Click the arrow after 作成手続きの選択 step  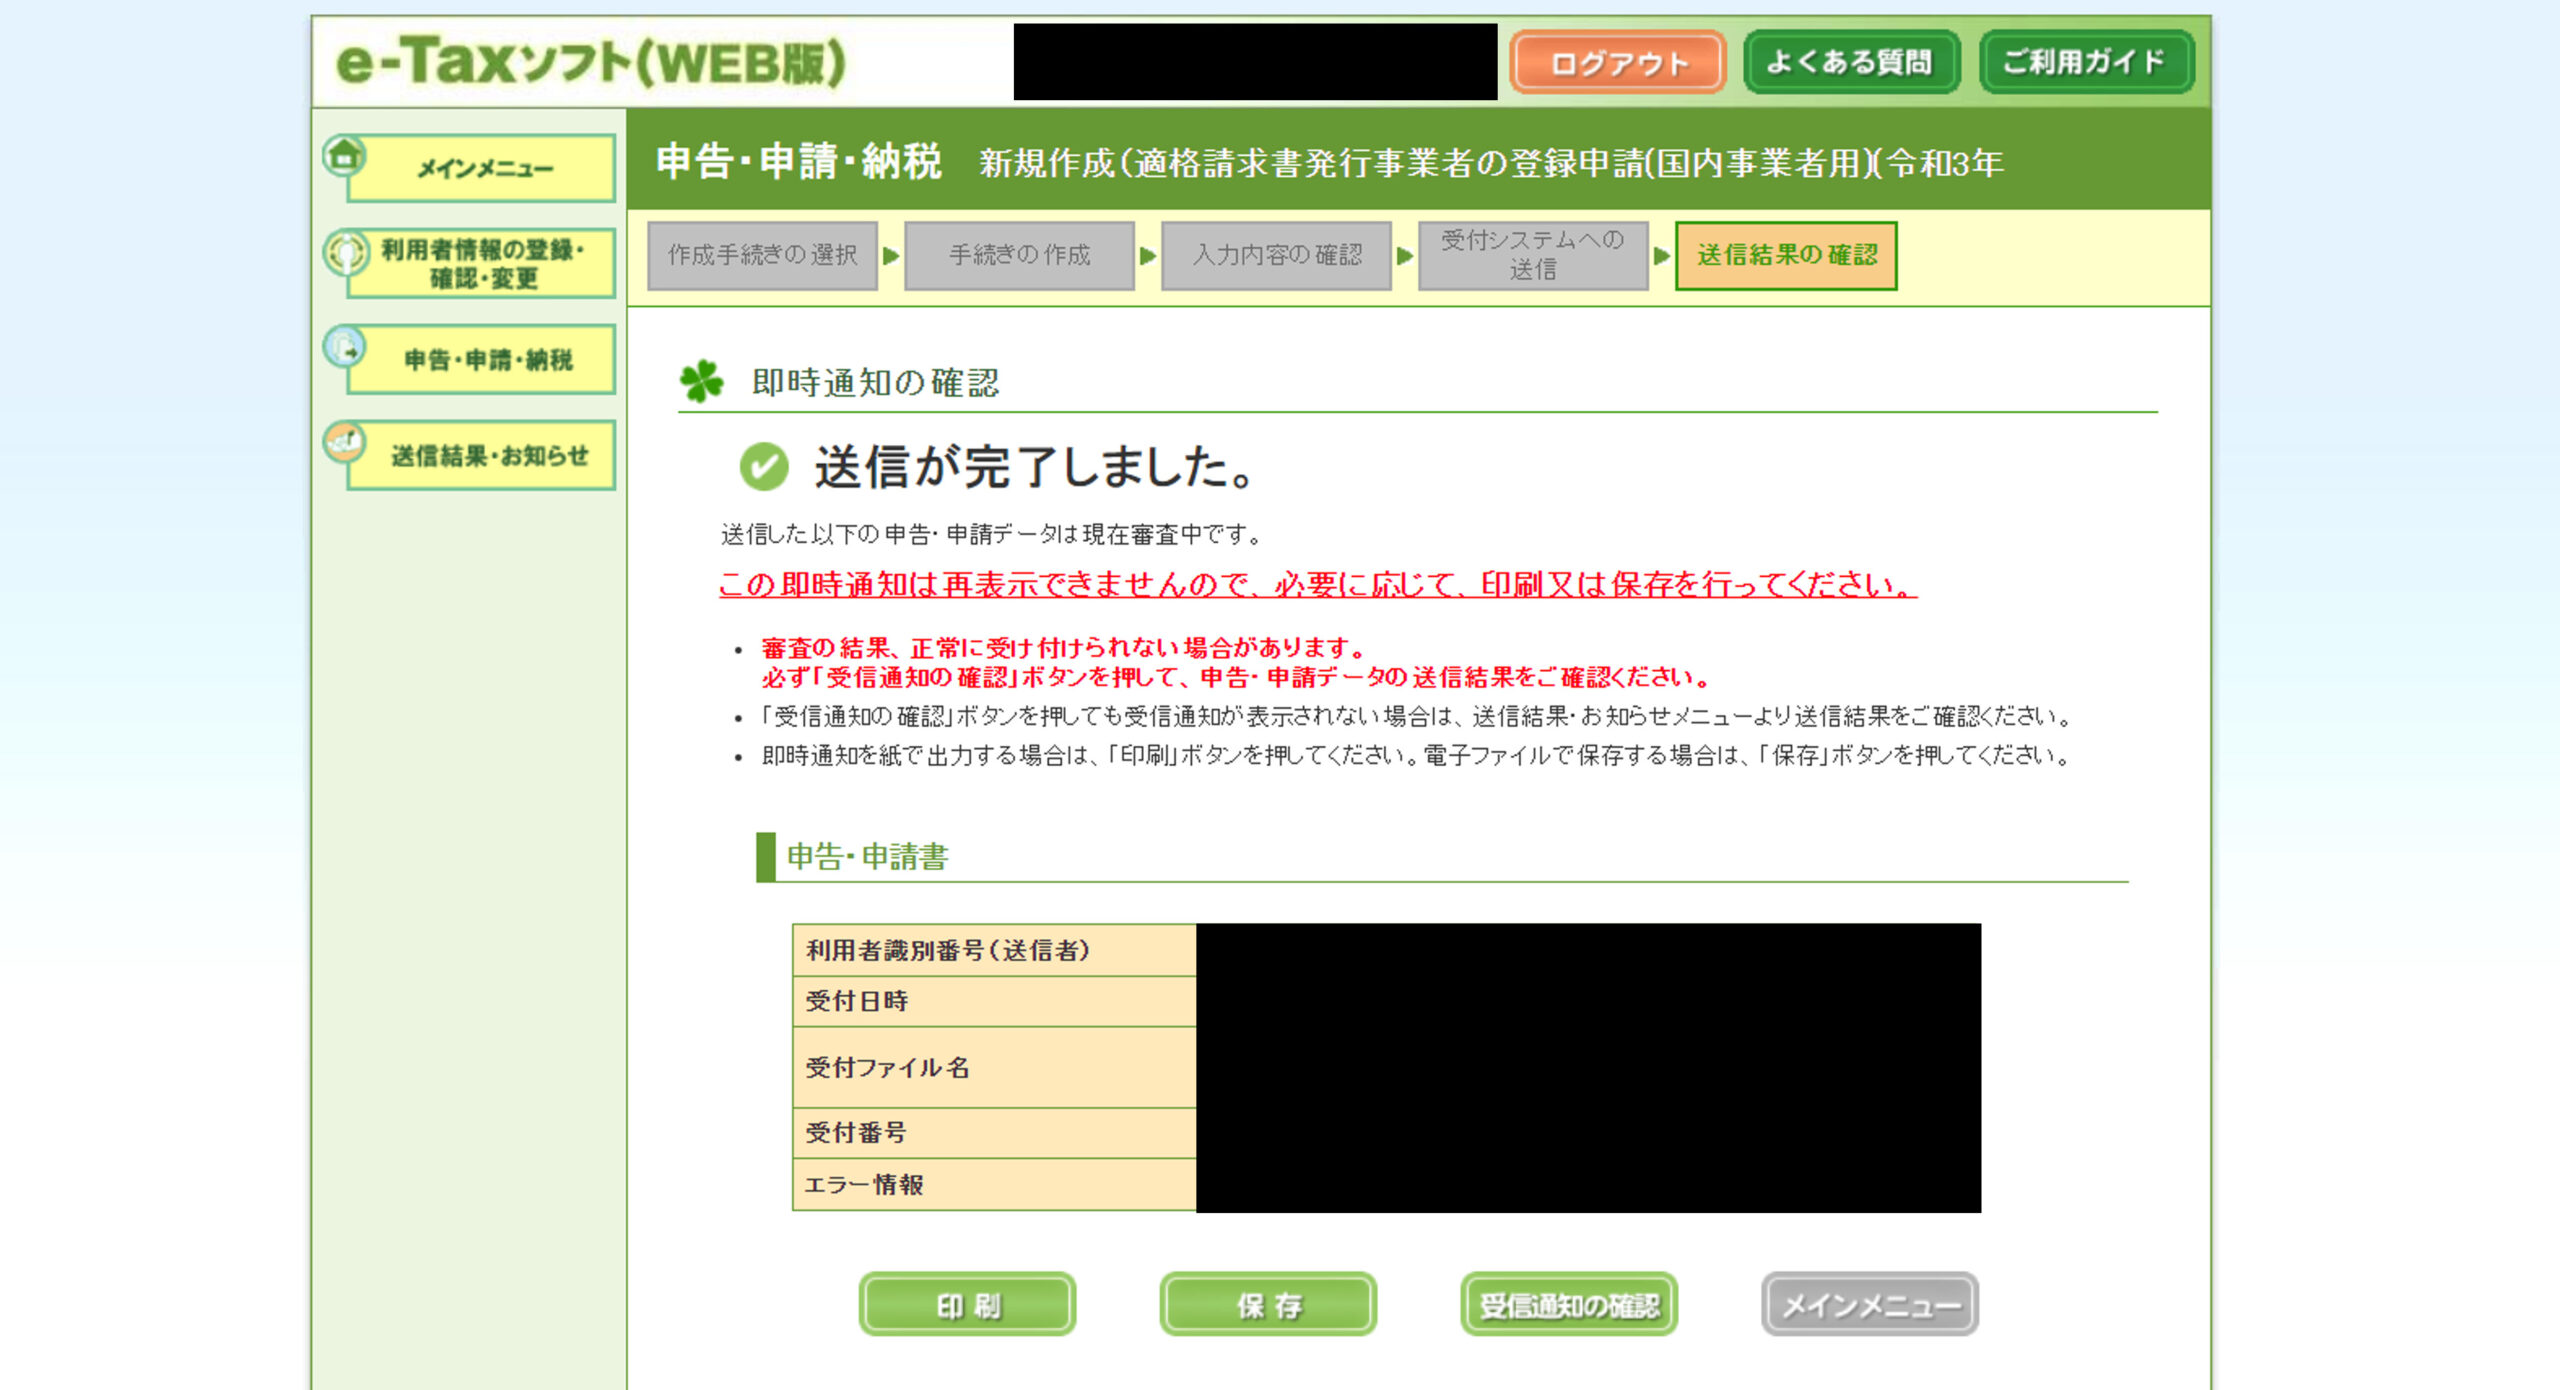click(x=891, y=256)
